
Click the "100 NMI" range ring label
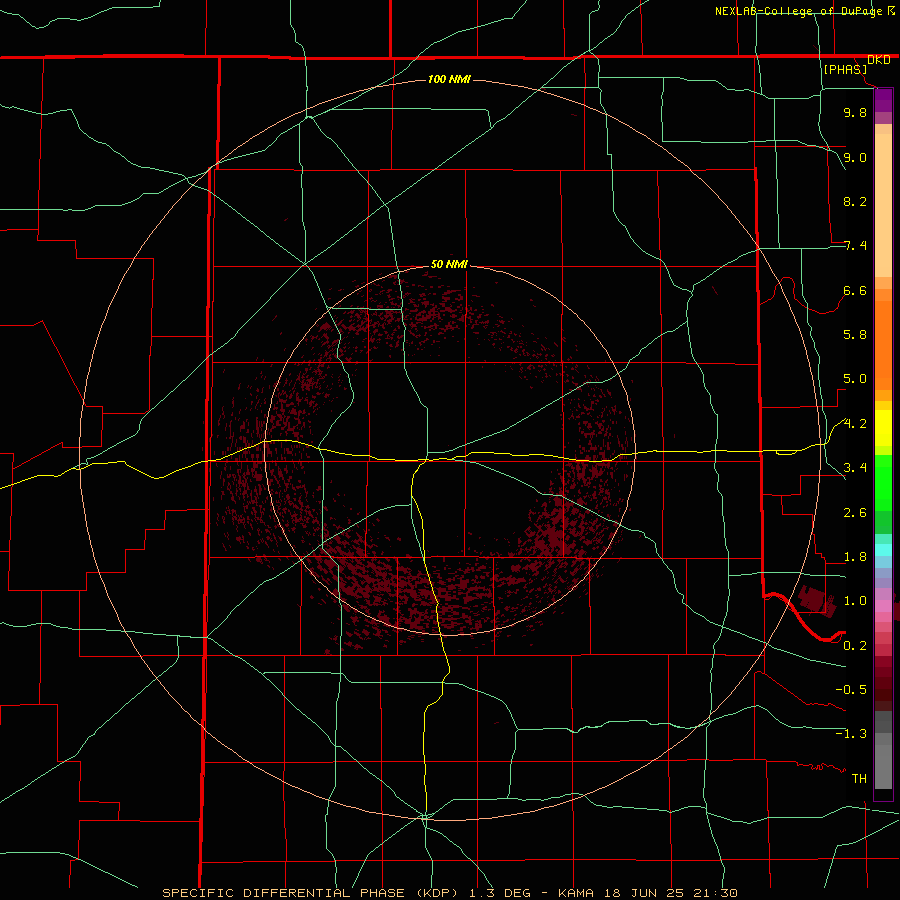coord(449,79)
